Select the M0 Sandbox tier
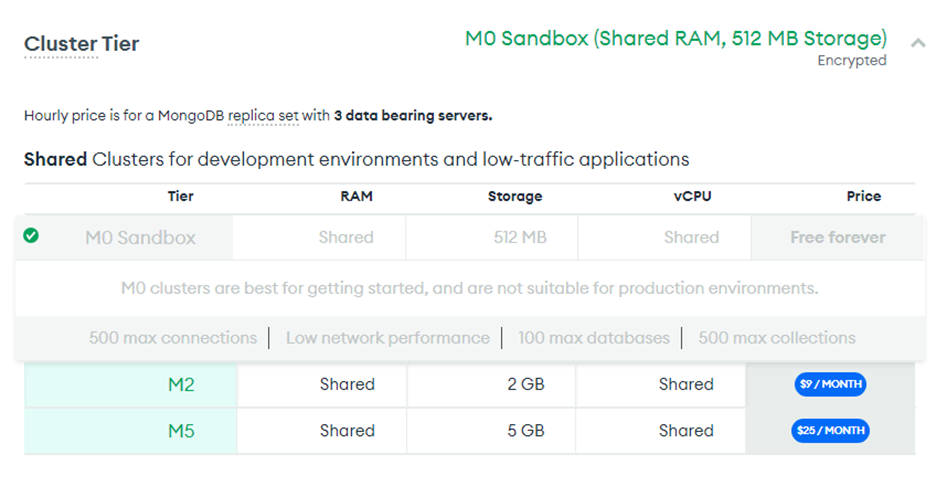The image size is (936, 496). [x=140, y=238]
